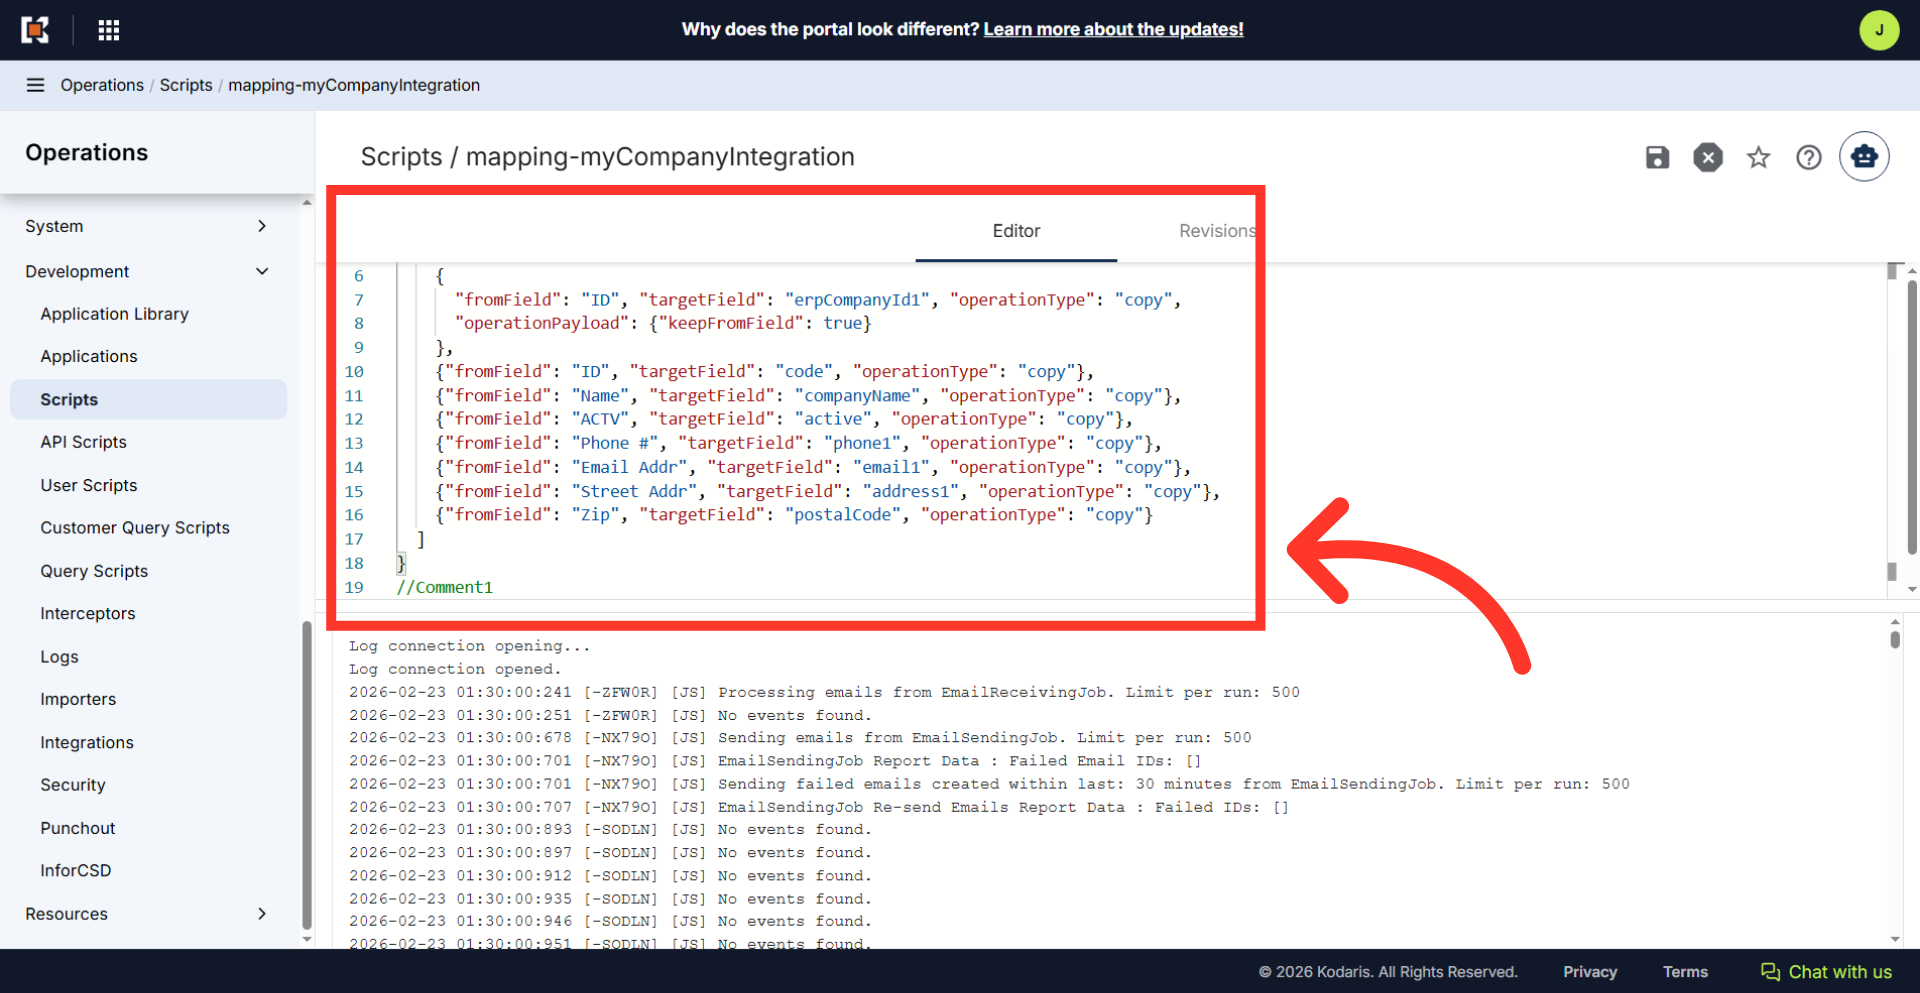Open help question mark icon

tap(1808, 157)
